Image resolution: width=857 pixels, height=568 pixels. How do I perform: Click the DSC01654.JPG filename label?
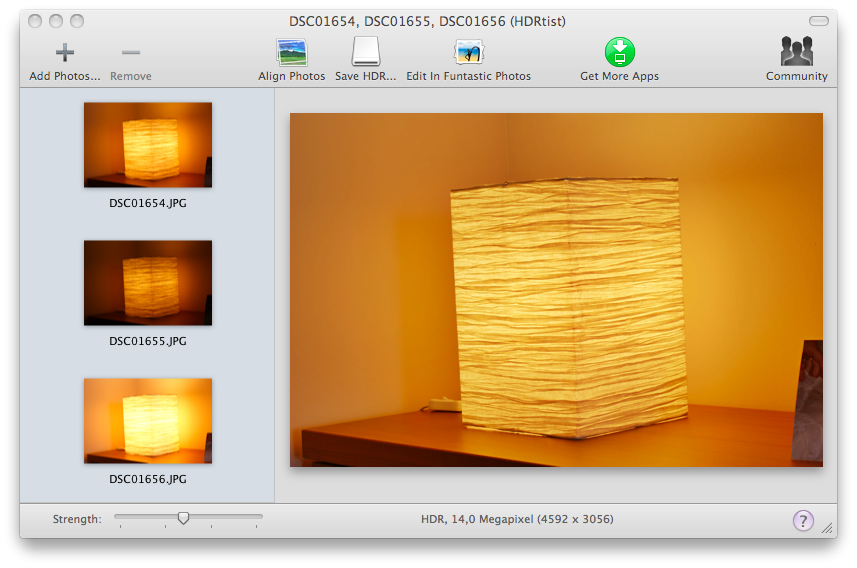[x=148, y=203]
